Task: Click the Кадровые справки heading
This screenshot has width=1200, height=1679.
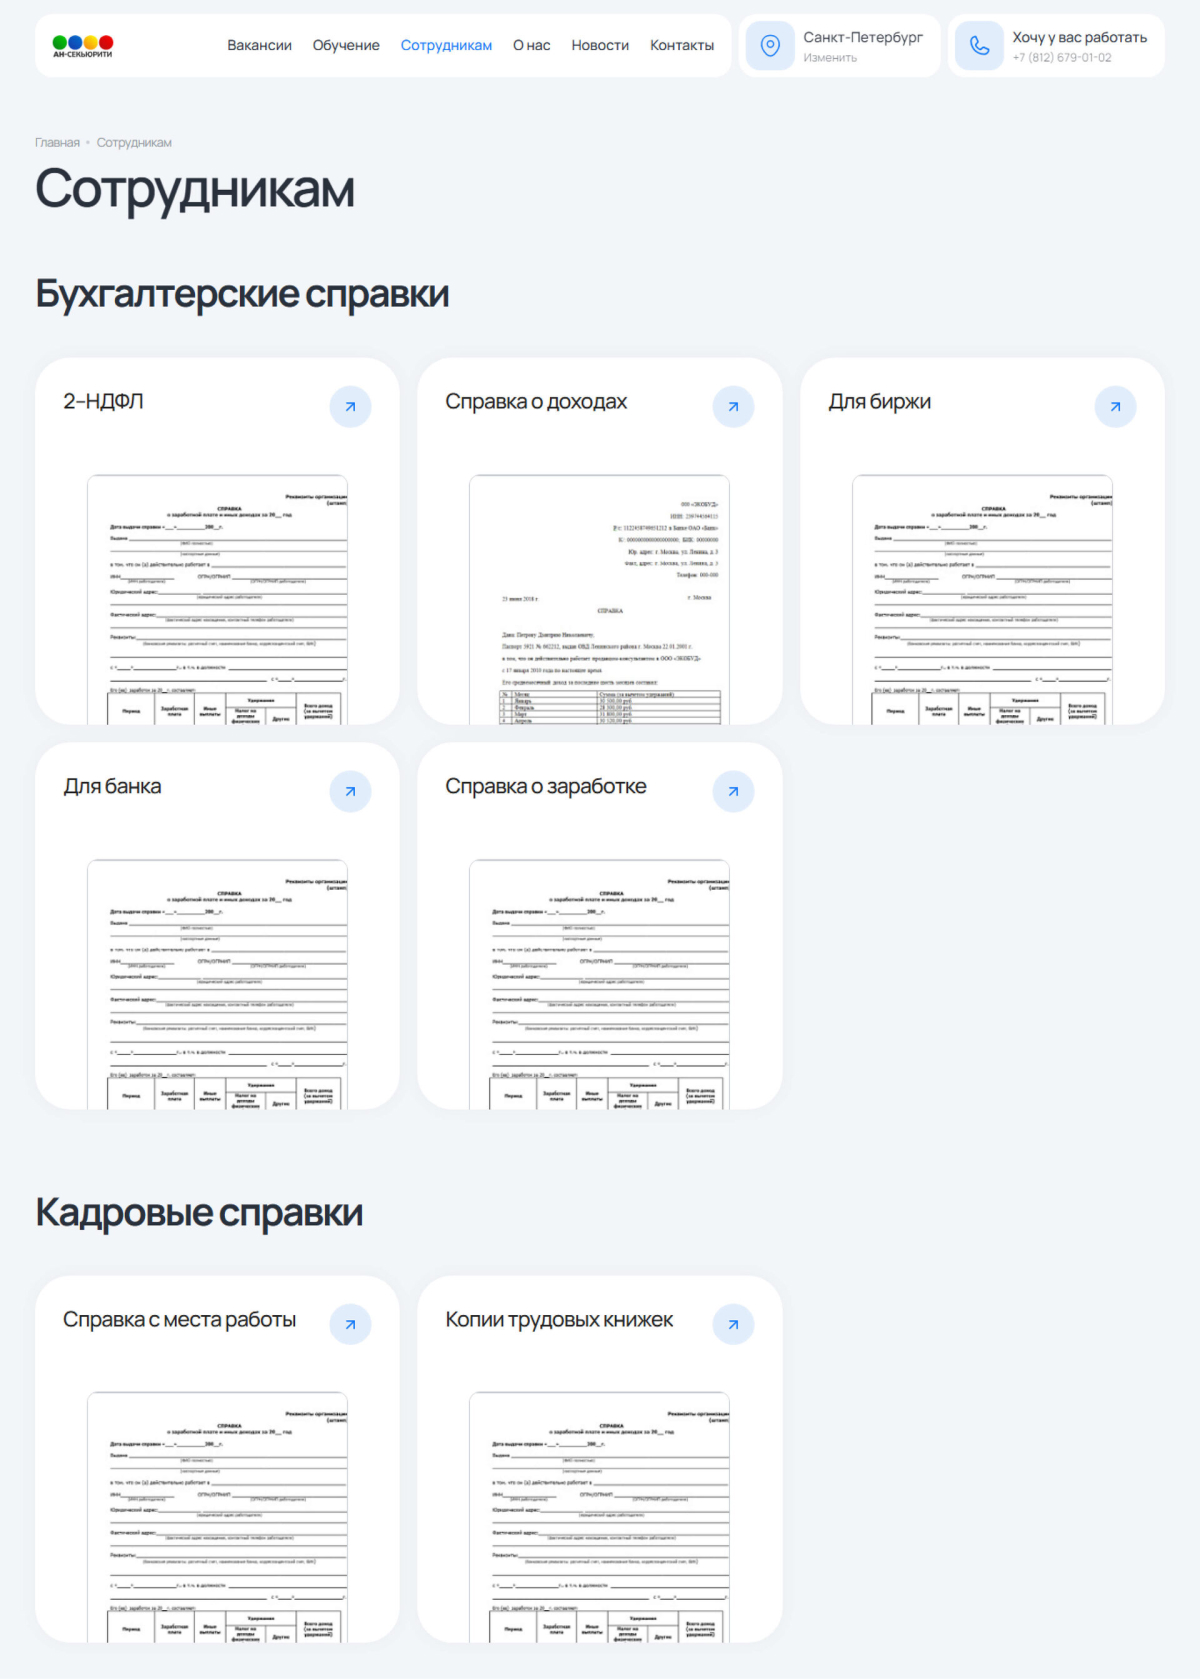Action: 199,1212
